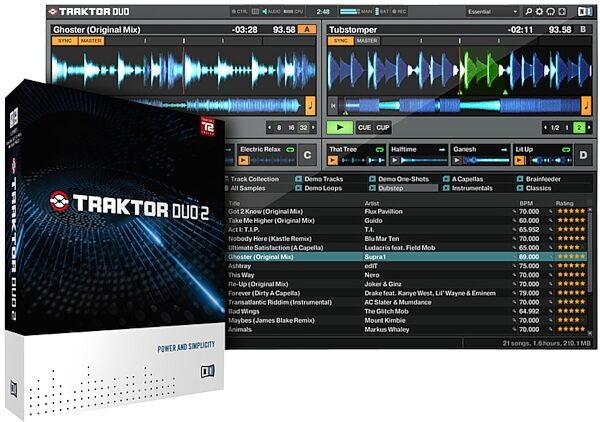The width and height of the screenshot is (600, 422).
Task: Select deck A letter button
Action: click(307, 29)
